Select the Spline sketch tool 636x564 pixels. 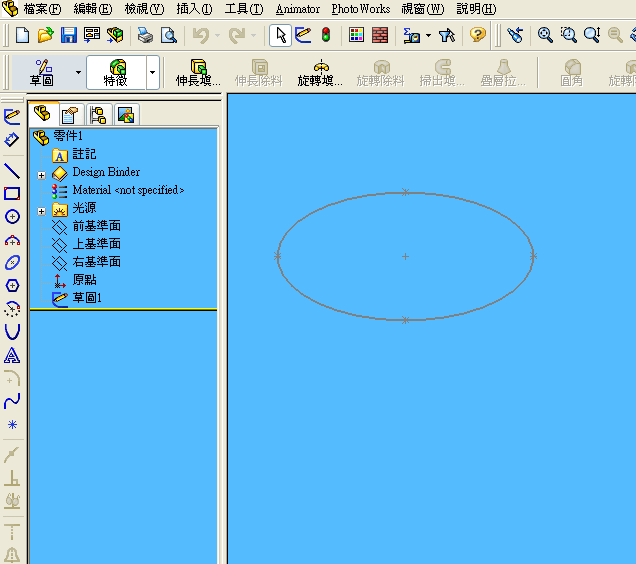[x=12, y=401]
